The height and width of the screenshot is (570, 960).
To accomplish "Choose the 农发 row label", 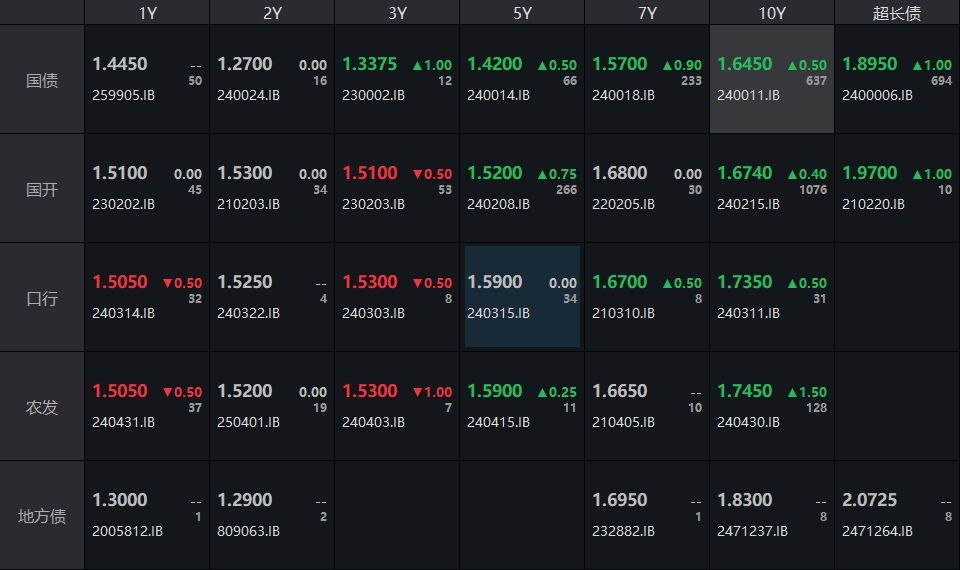I will pyautogui.click(x=42, y=407).
